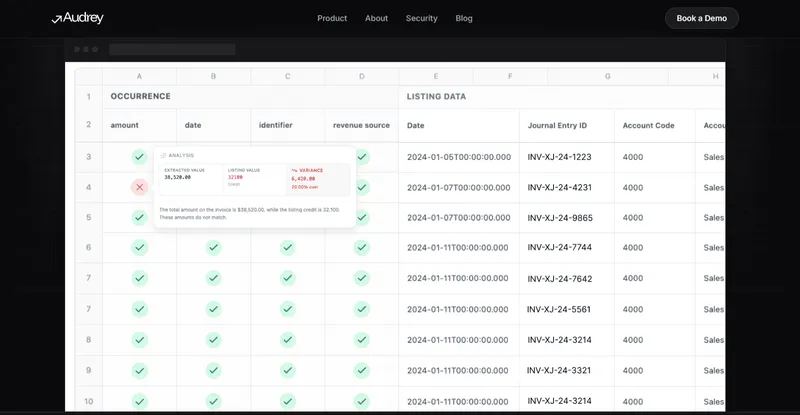Click date checkmark for INV-XJ-24-5561 row
The height and width of the screenshot is (415, 800).
tap(213, 309)
